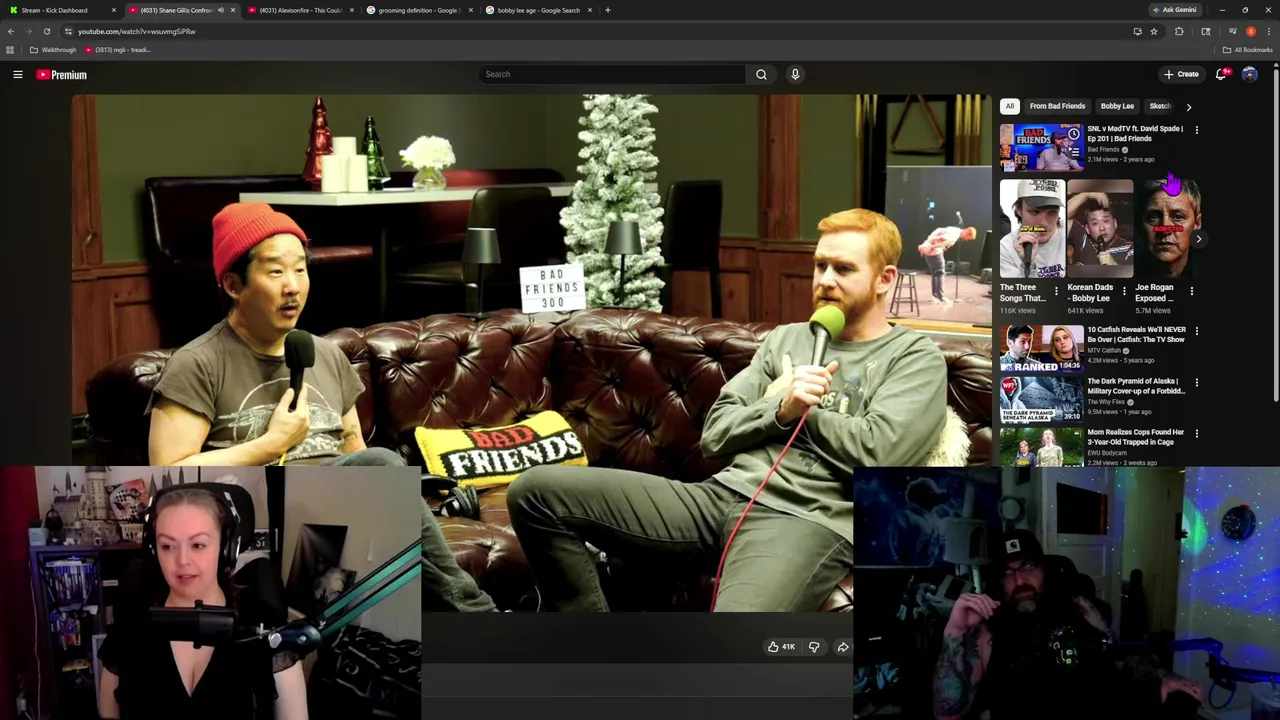Select the From Bad Friends chip

[x=1057, y=106]
